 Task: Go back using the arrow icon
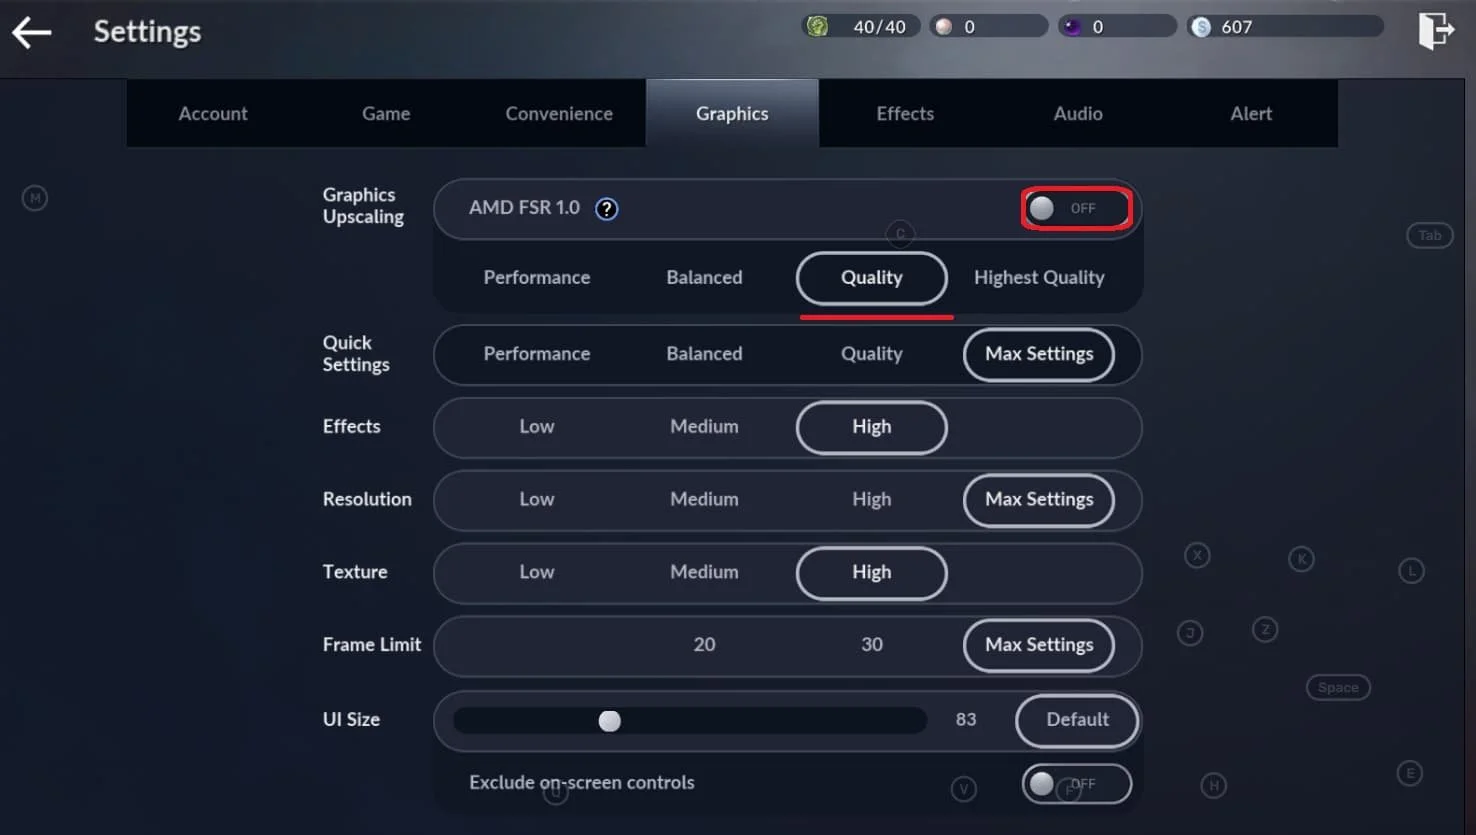click(31, 31)
